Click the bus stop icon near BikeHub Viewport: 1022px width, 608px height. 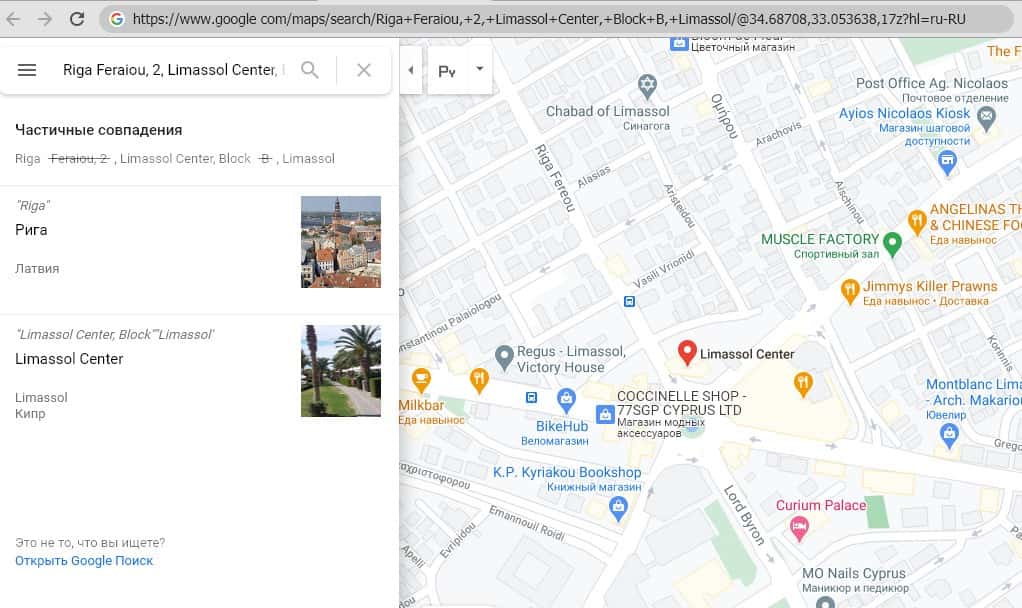(x=531, y=397)
